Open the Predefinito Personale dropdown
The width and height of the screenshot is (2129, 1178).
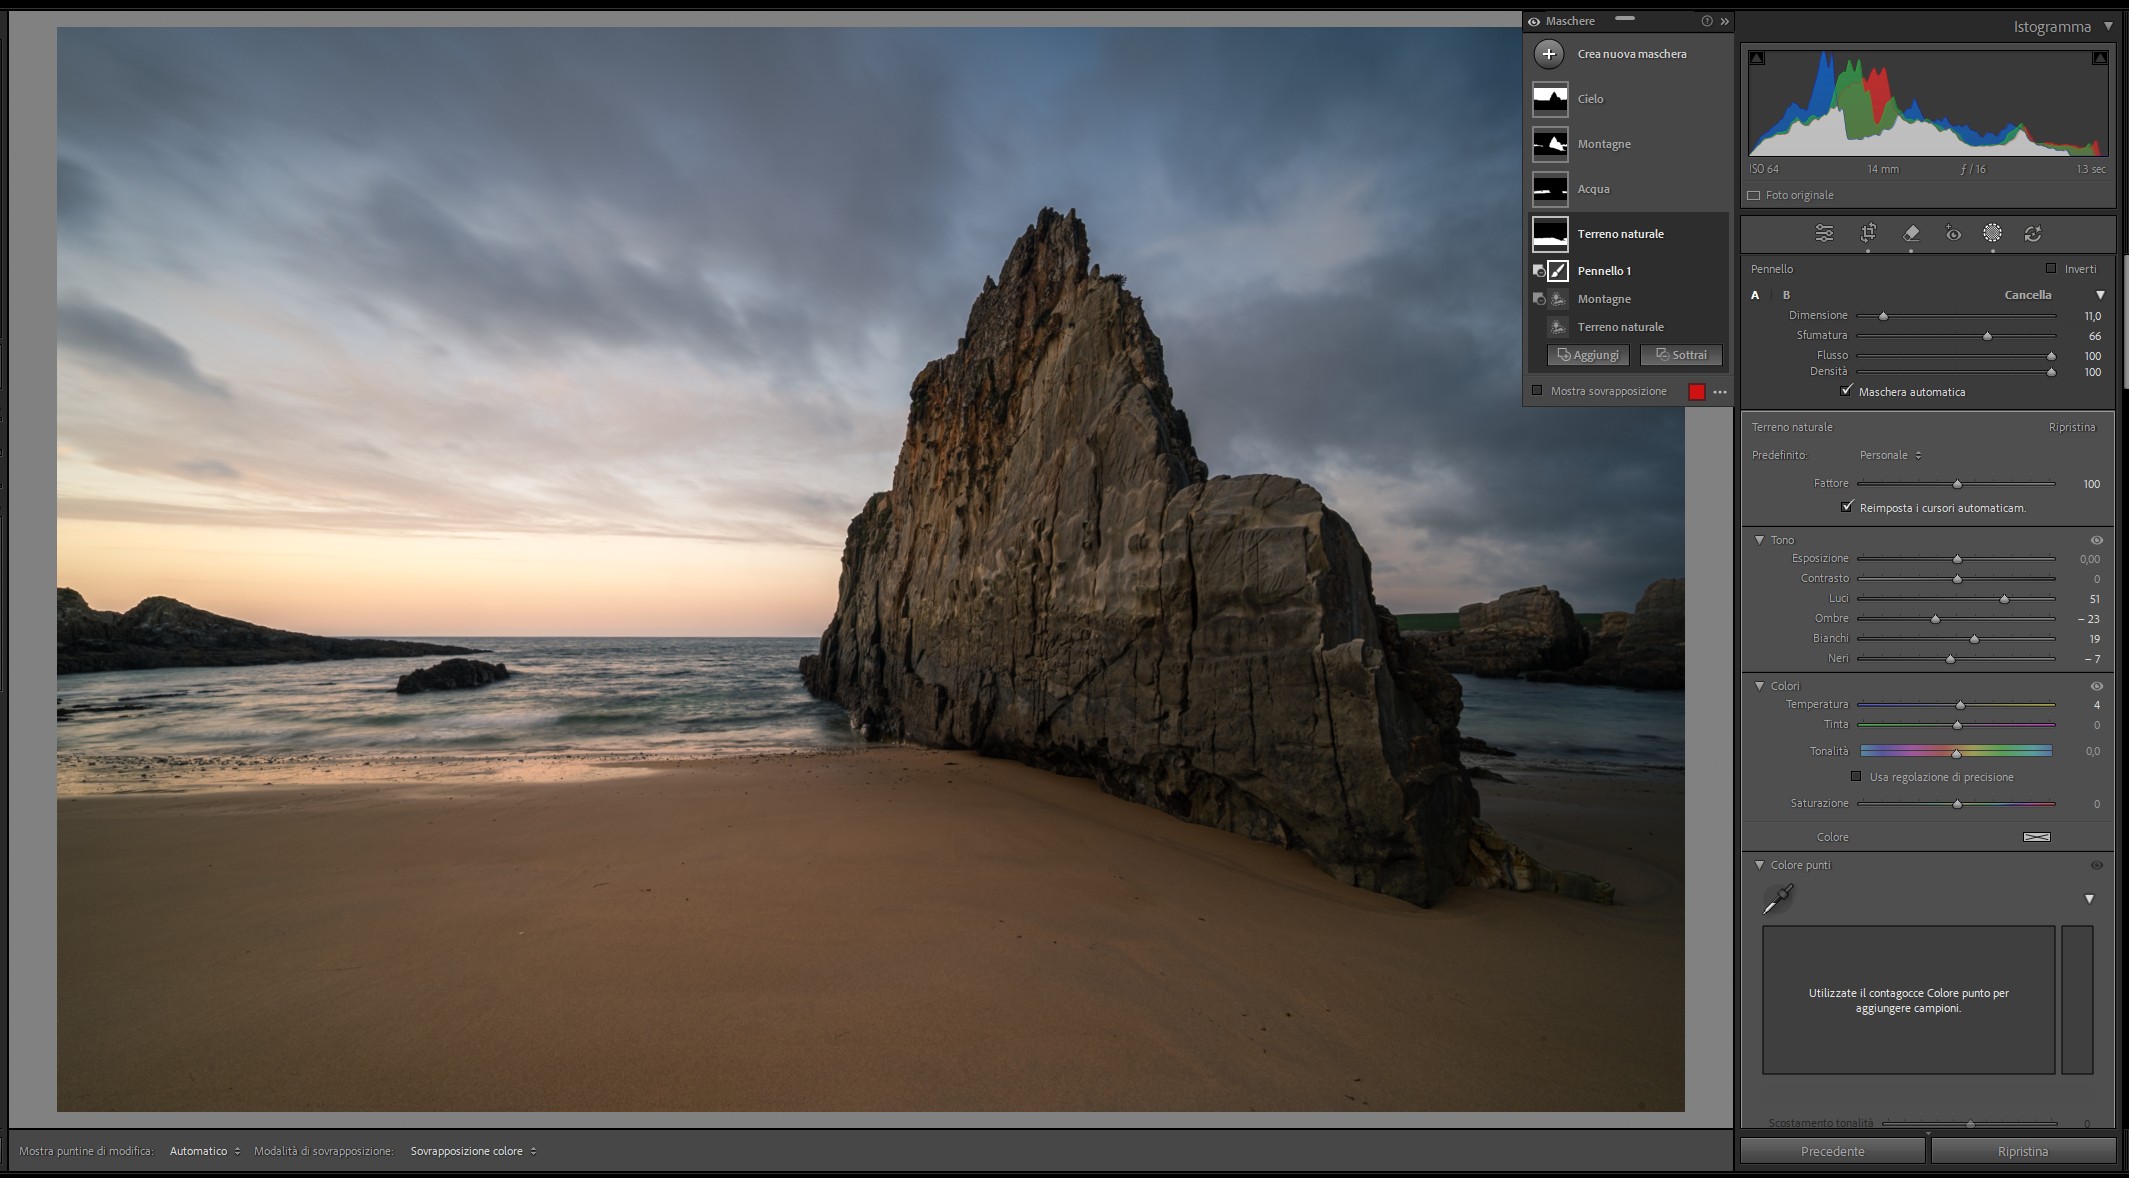coord(1890,455)
